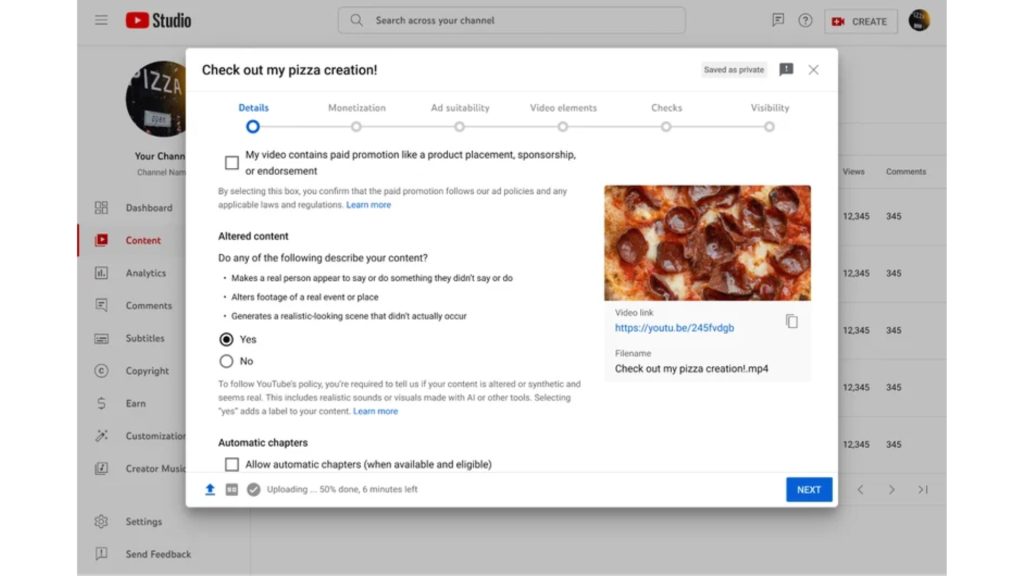Choose No for altered content
1024x576 pixels.
point(226,361)
